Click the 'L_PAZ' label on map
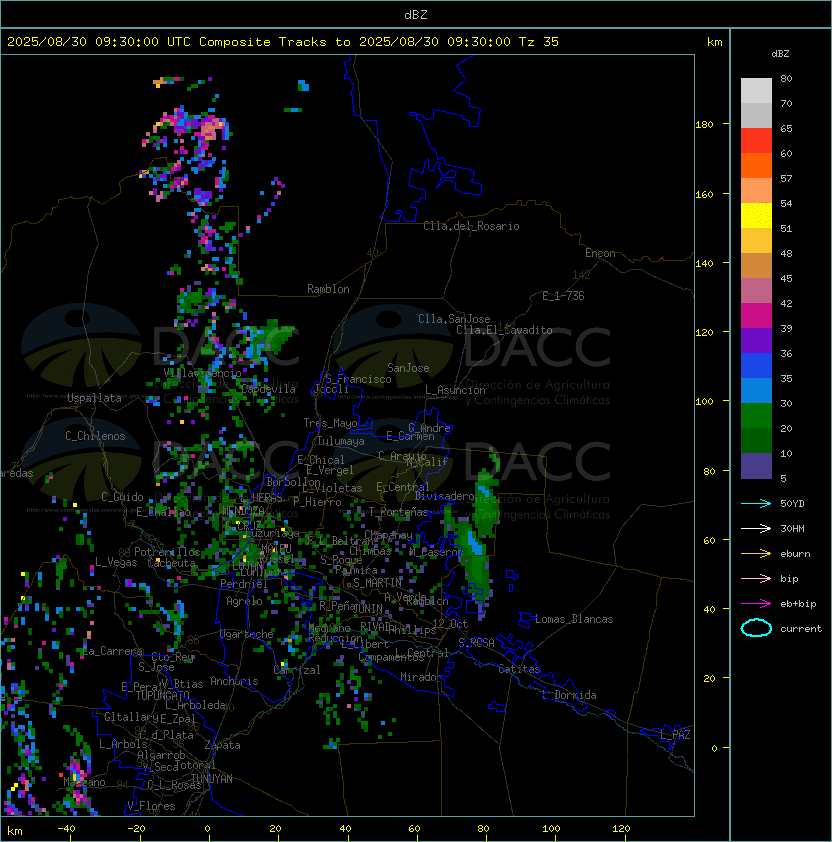 [675, 735]
